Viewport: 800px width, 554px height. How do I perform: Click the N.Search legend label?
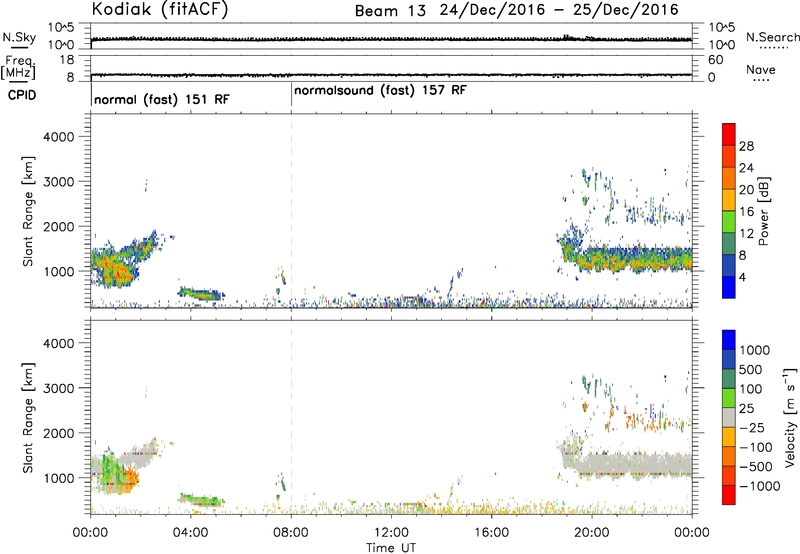click(x=772, y=37)
